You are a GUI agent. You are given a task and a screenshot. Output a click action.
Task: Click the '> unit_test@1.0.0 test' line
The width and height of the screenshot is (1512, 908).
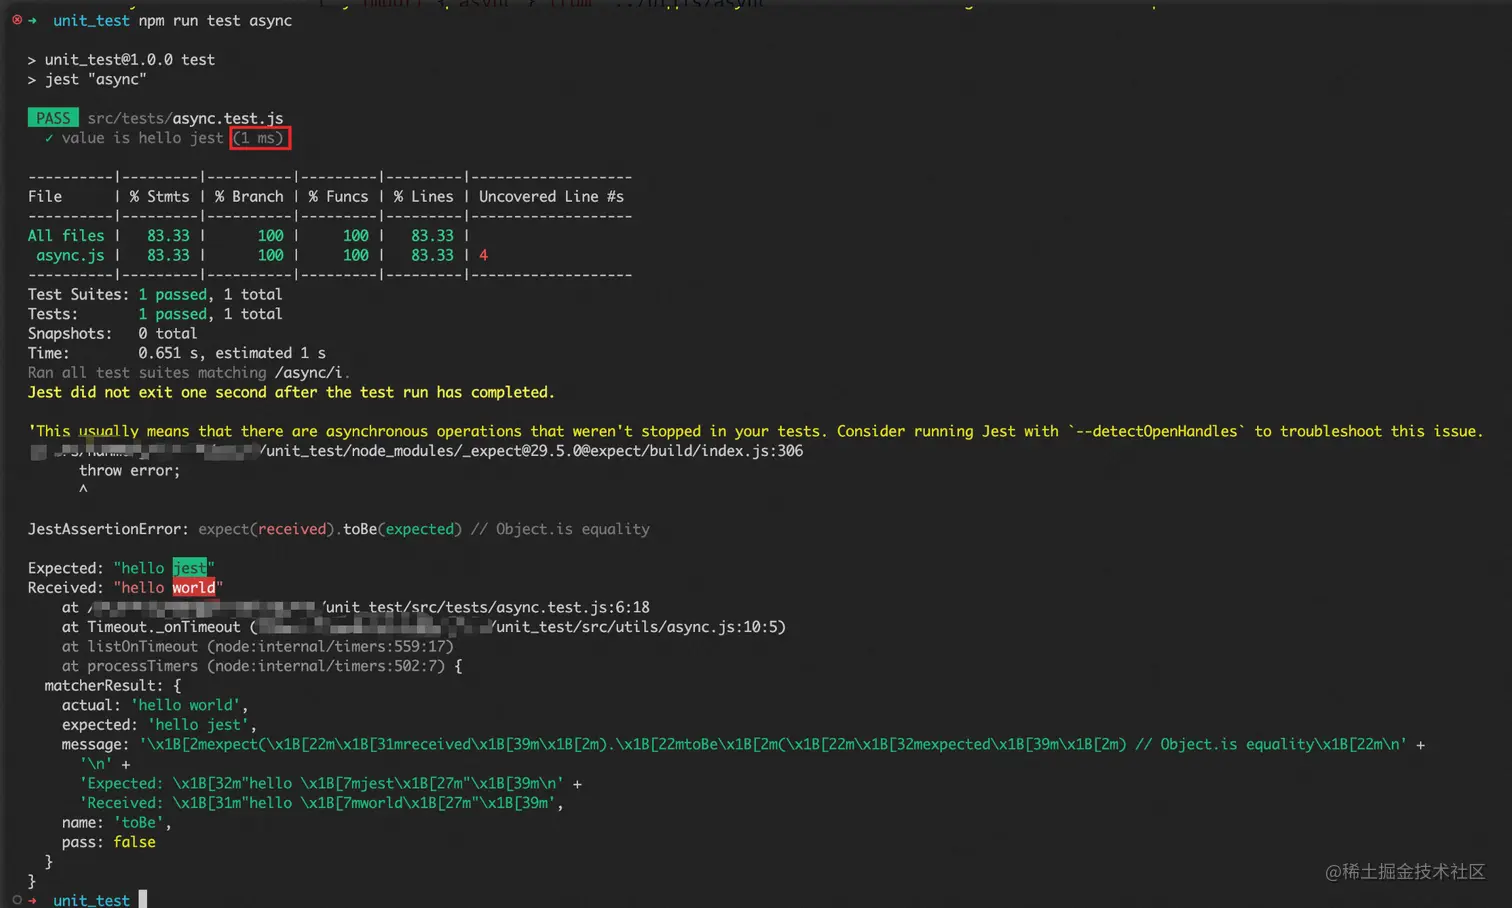pyautogui.click(x=121, y=60)
